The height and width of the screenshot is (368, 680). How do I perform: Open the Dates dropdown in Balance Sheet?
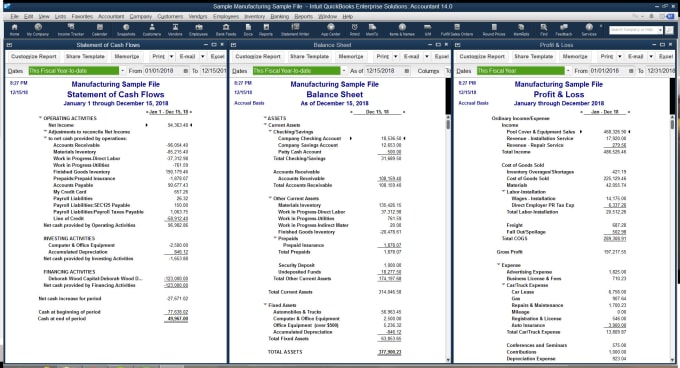point(344,71)
